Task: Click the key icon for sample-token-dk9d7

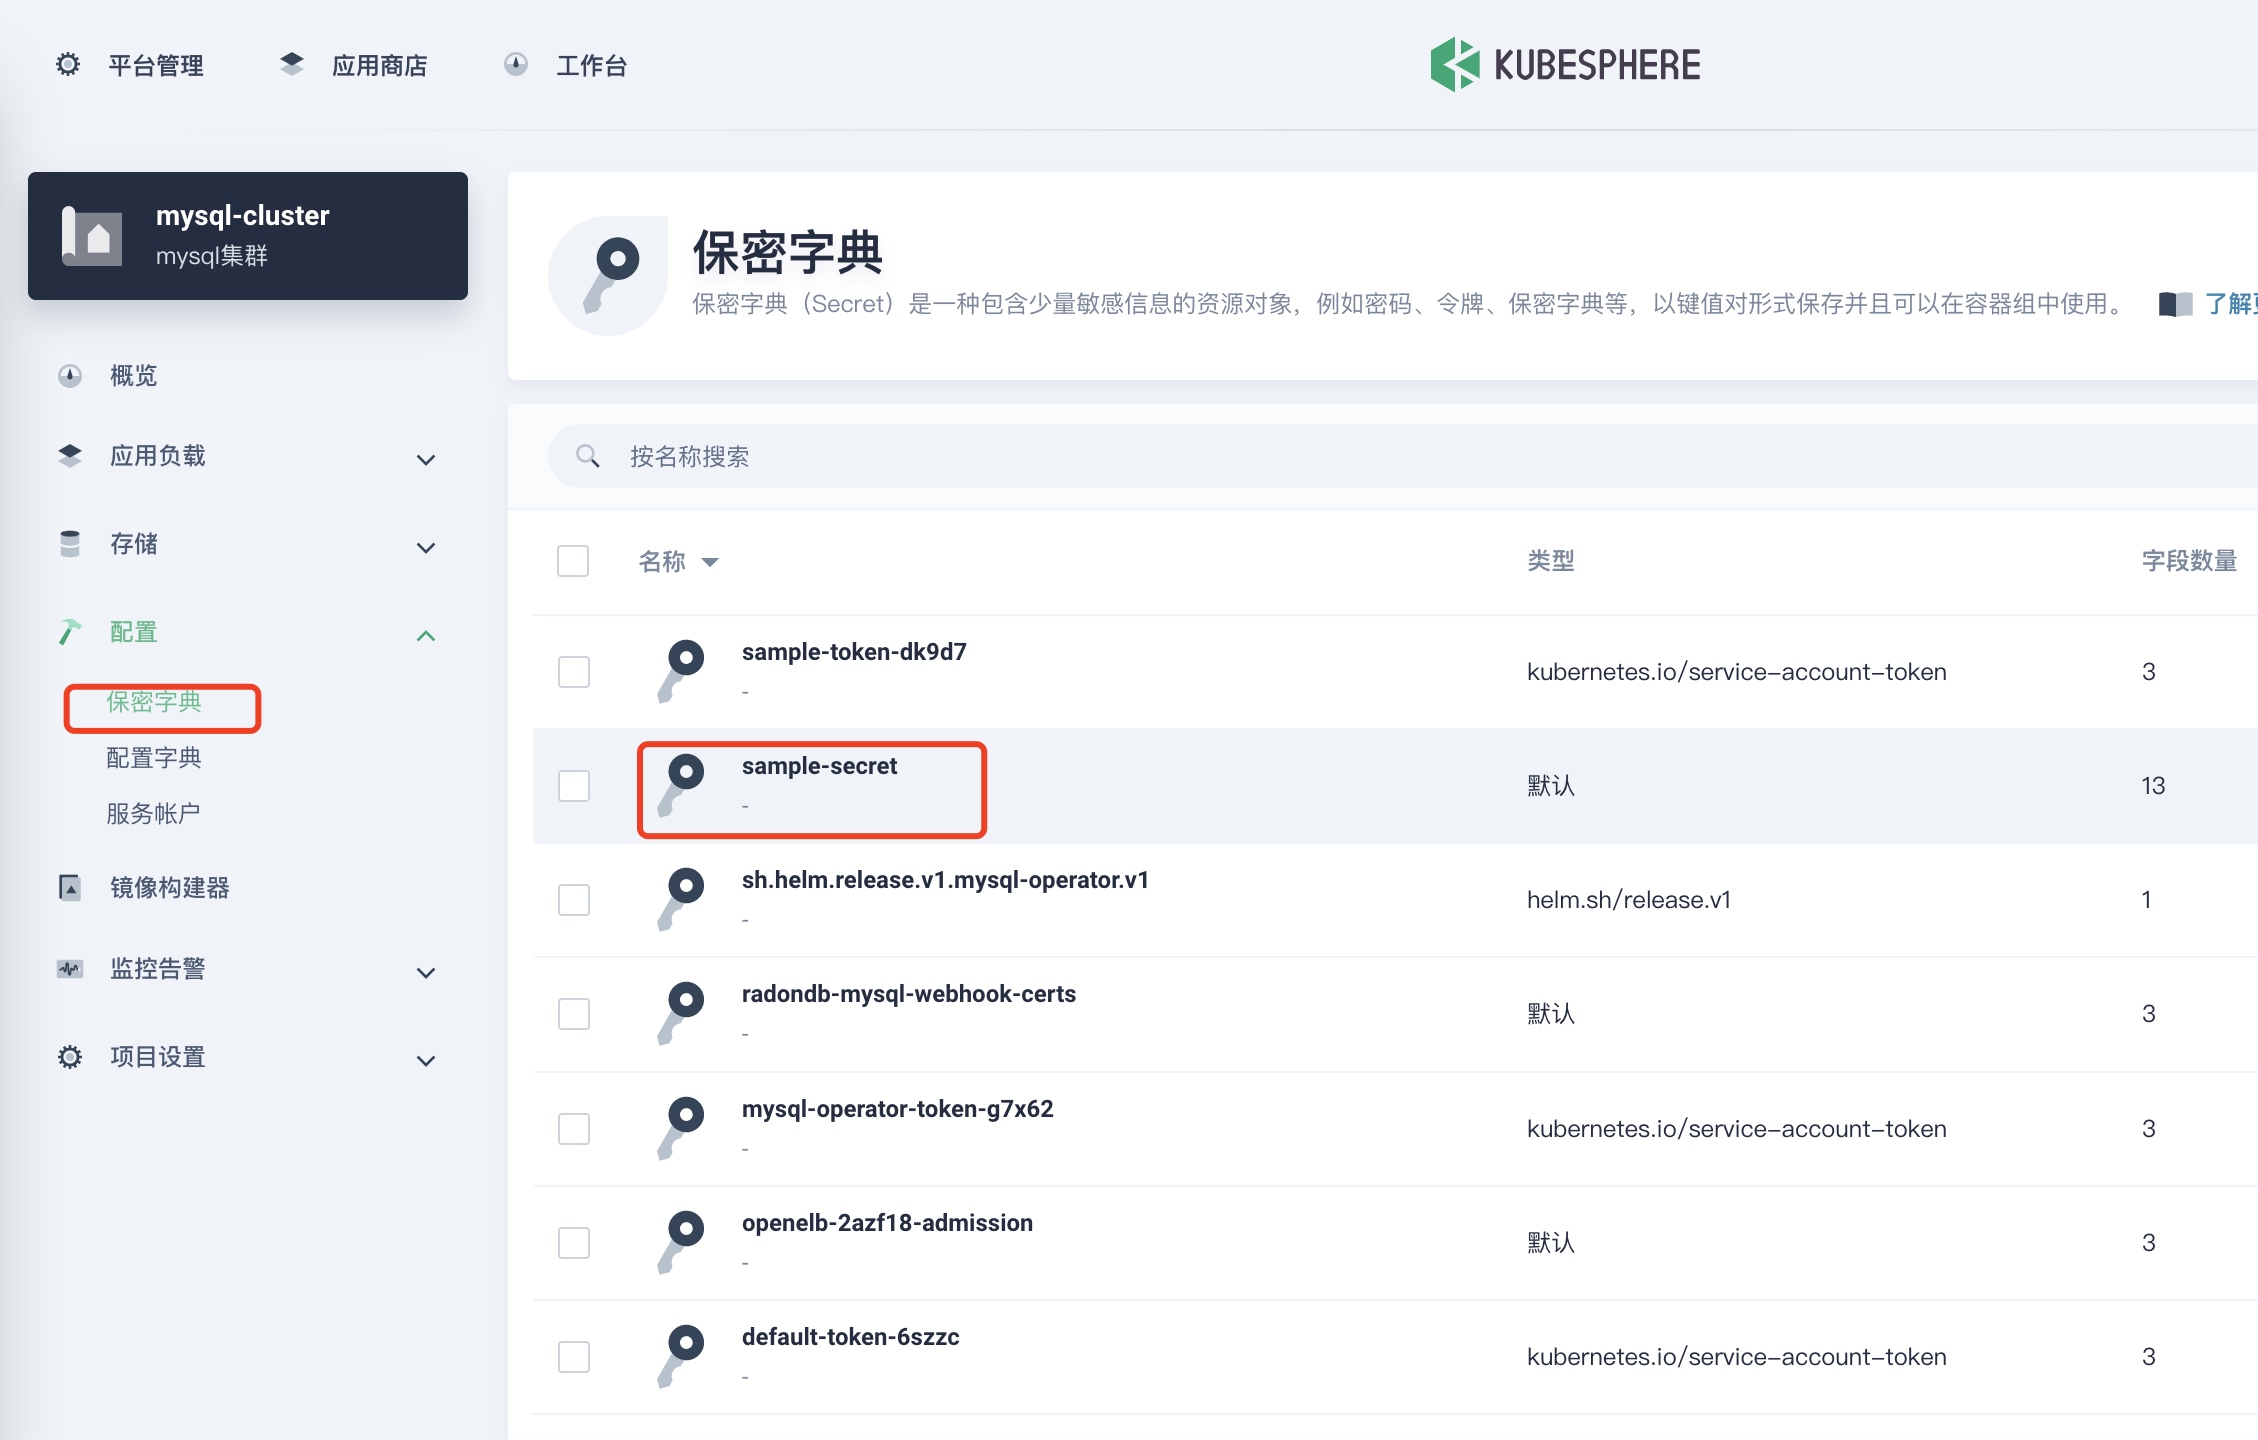Action: click(681, 671)
